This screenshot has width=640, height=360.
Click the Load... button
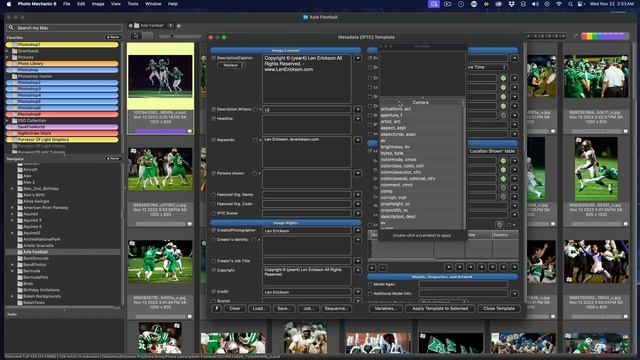259,309
